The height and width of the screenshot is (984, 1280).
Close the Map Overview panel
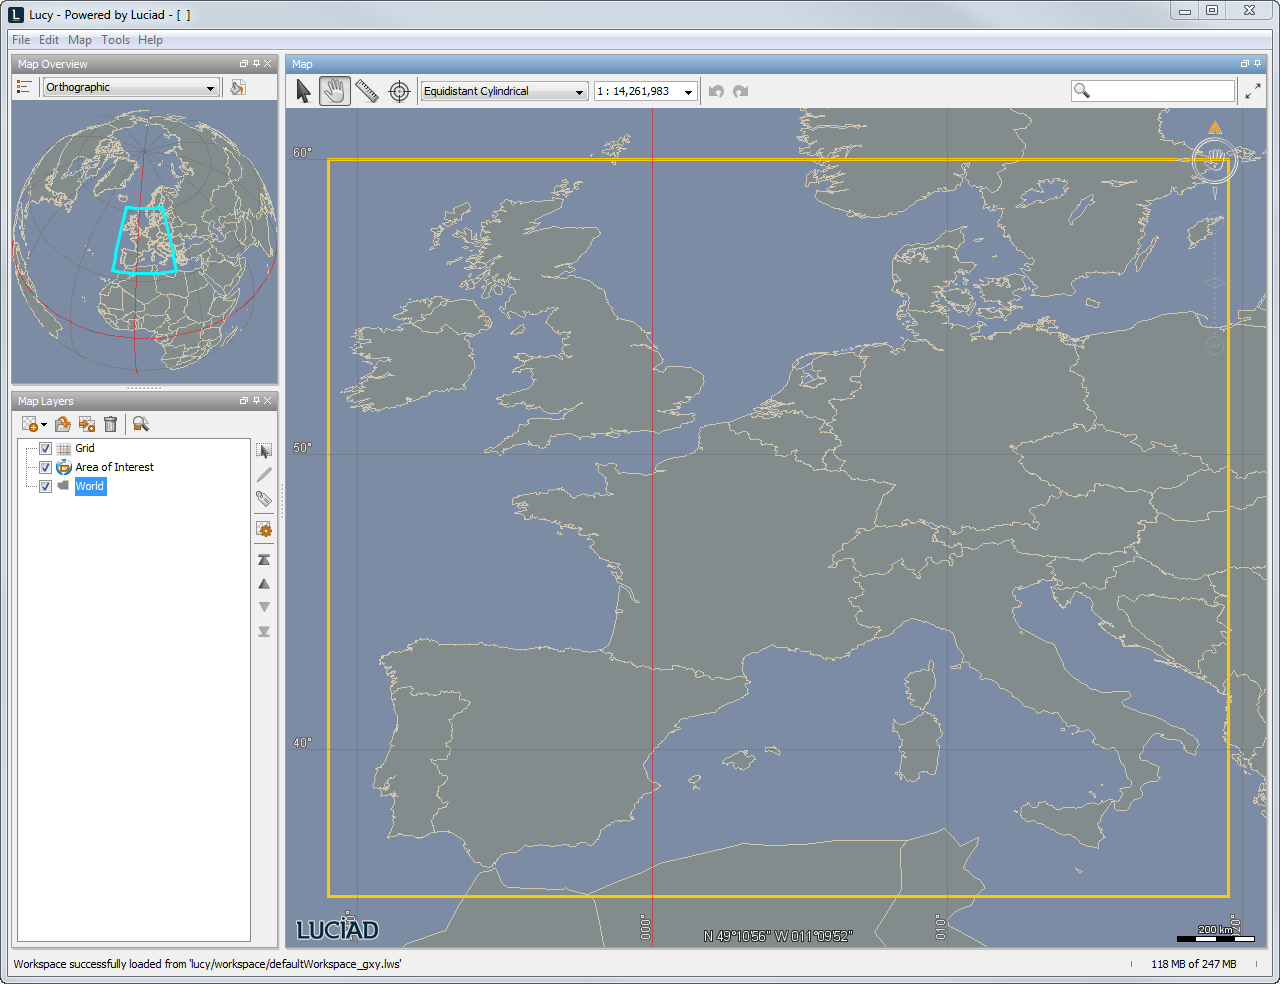coord(268,64)
